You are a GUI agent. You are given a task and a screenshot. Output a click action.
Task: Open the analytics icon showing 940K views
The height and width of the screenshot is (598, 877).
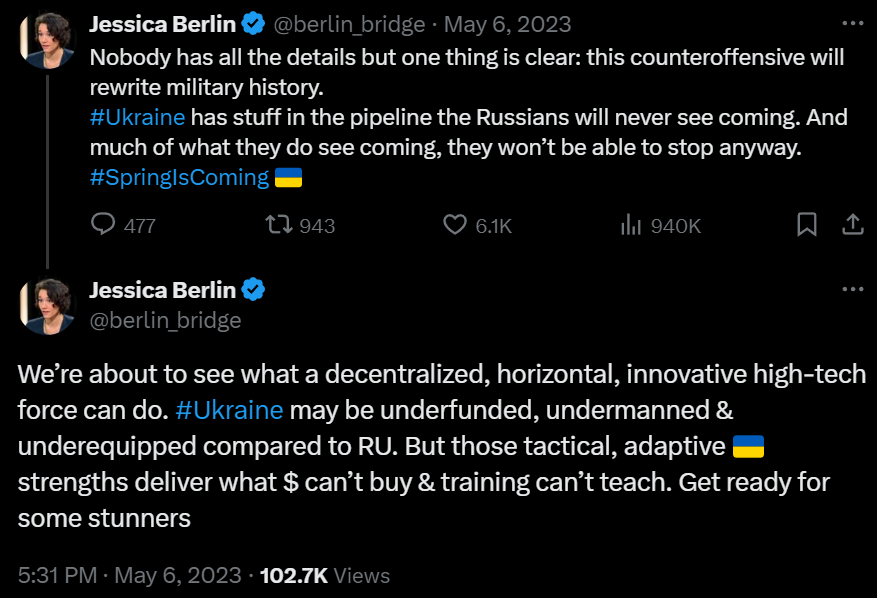(x=631, y=225)
